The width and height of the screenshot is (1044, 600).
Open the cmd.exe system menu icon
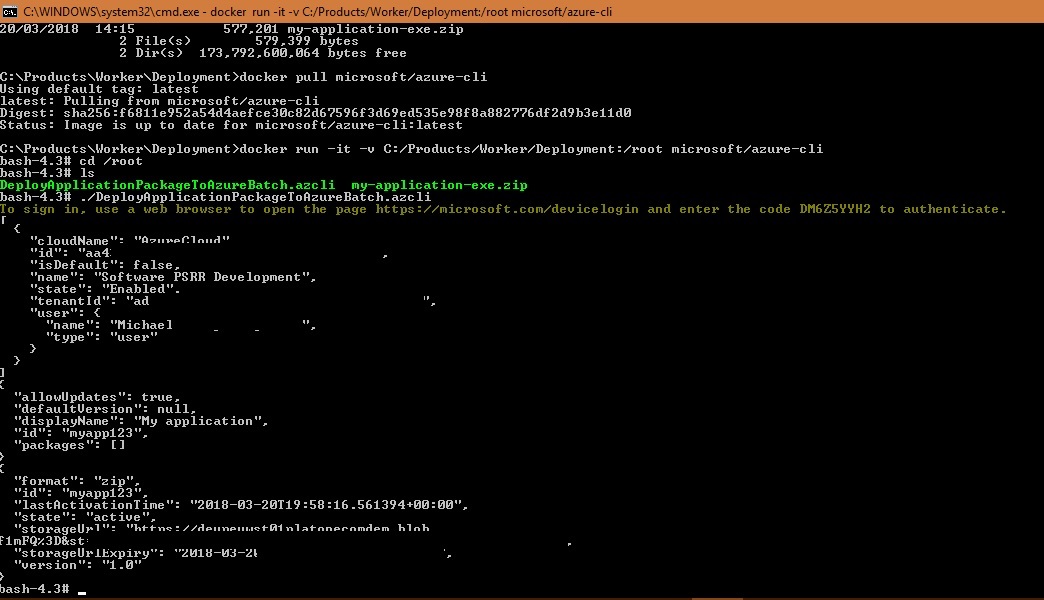click(x=8, y=9)
